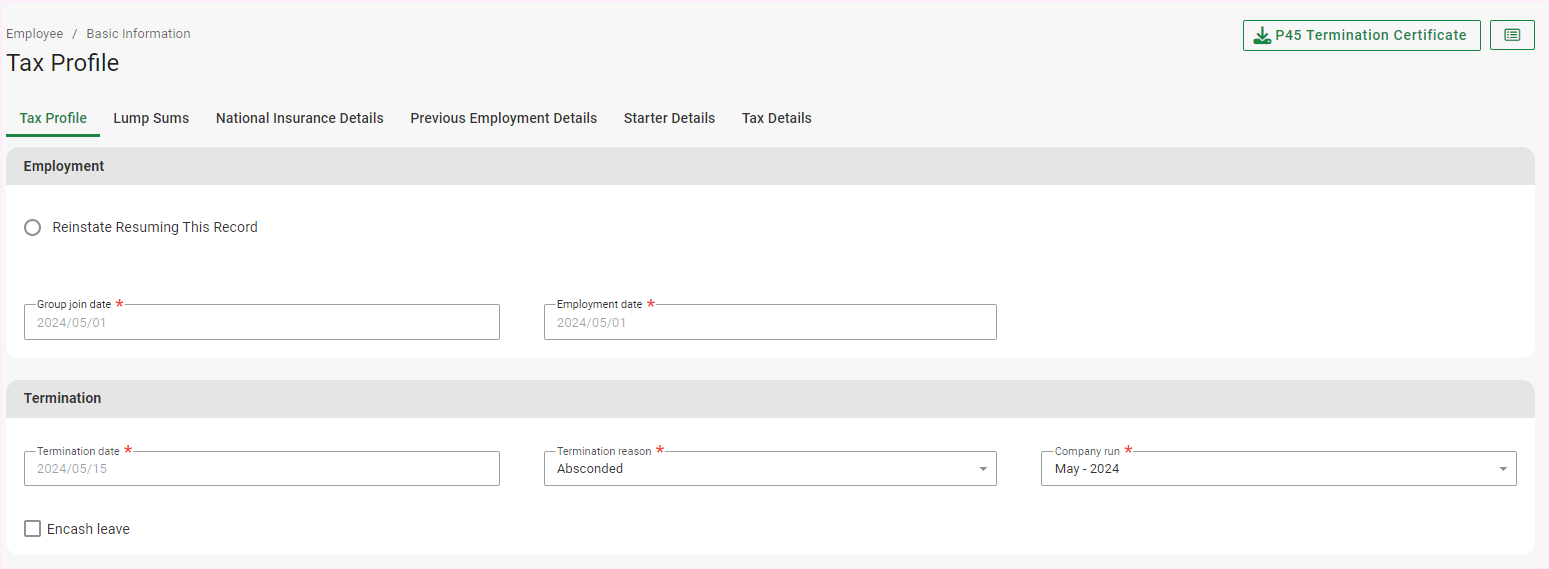Click the Termination section header

coord(62,398)
